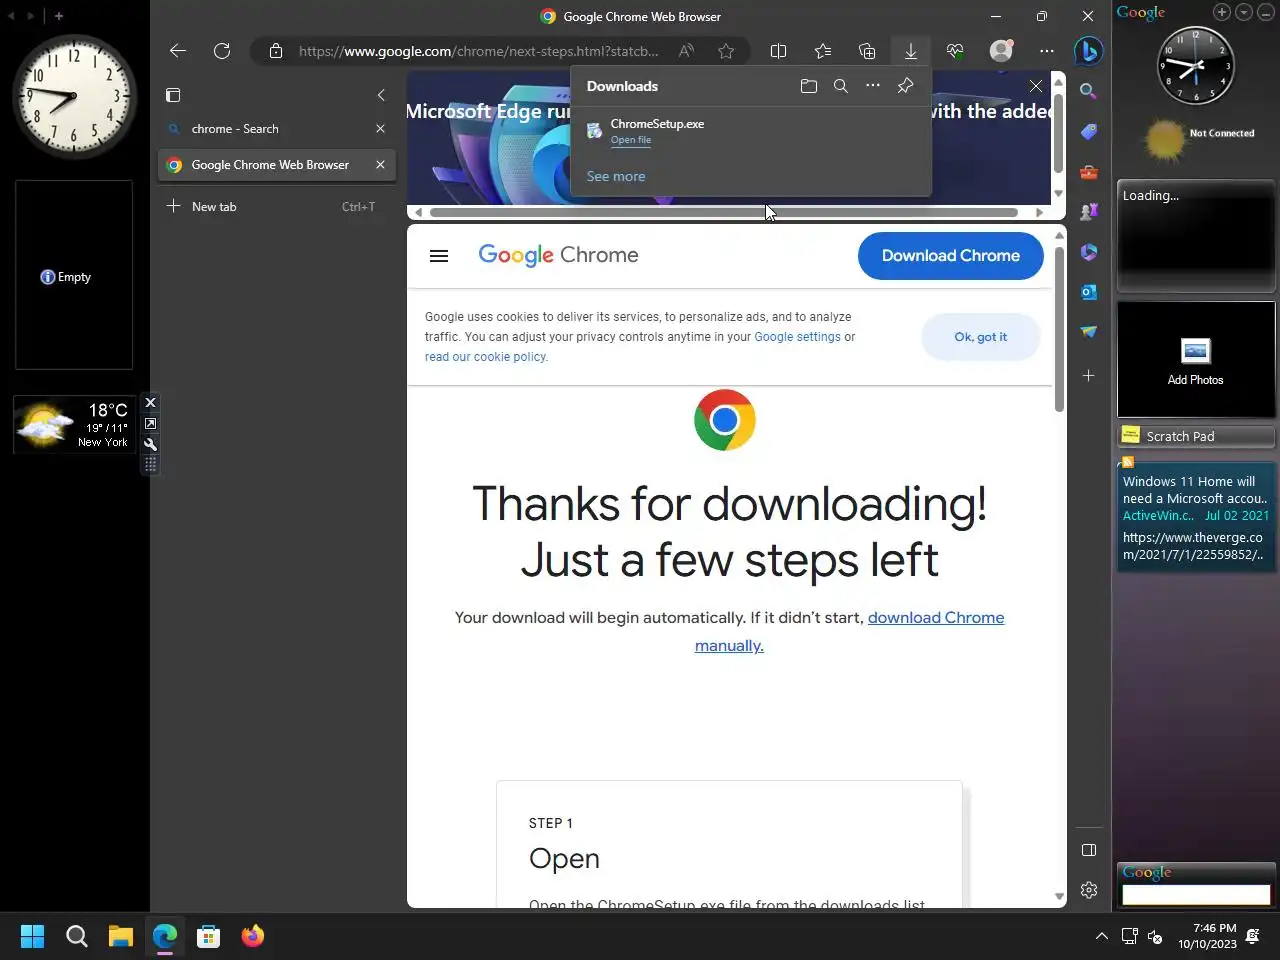Close the chrome - Search tab

coord(380,129)
